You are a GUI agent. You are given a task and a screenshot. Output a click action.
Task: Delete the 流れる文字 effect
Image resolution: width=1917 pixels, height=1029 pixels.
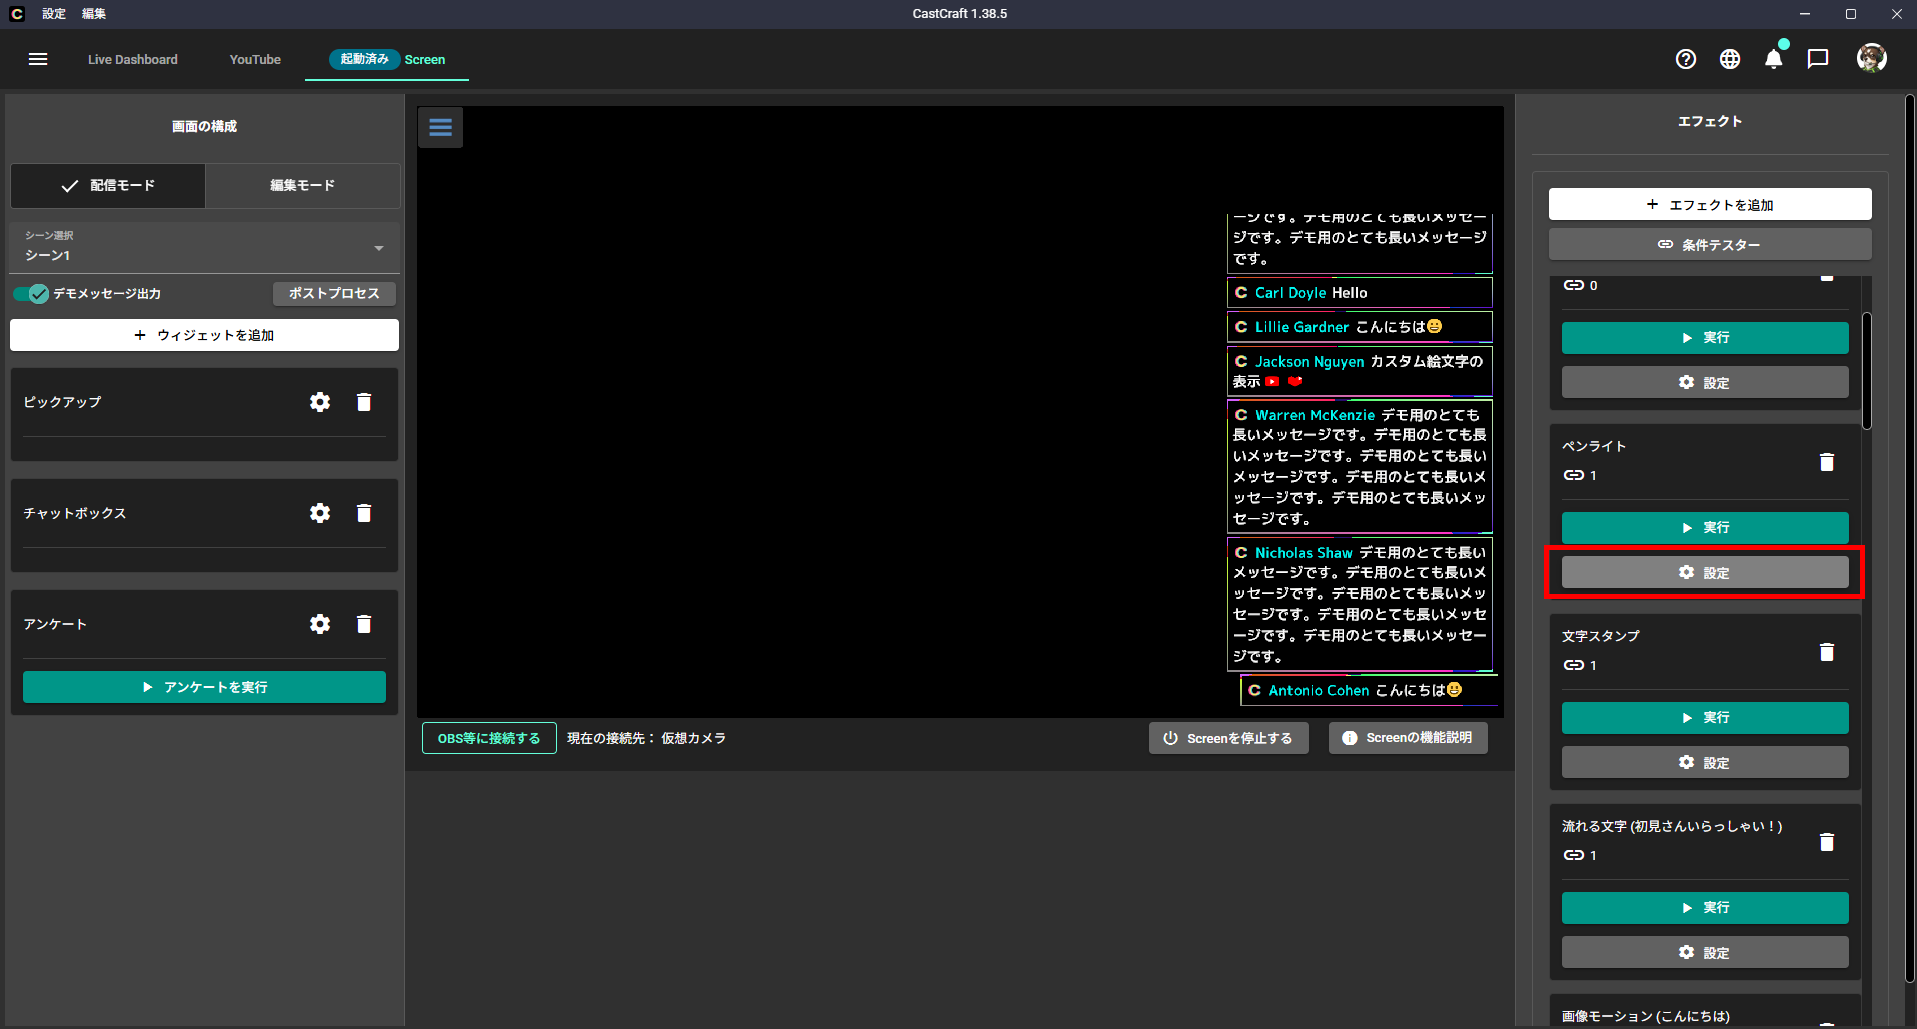[1827, 842]
